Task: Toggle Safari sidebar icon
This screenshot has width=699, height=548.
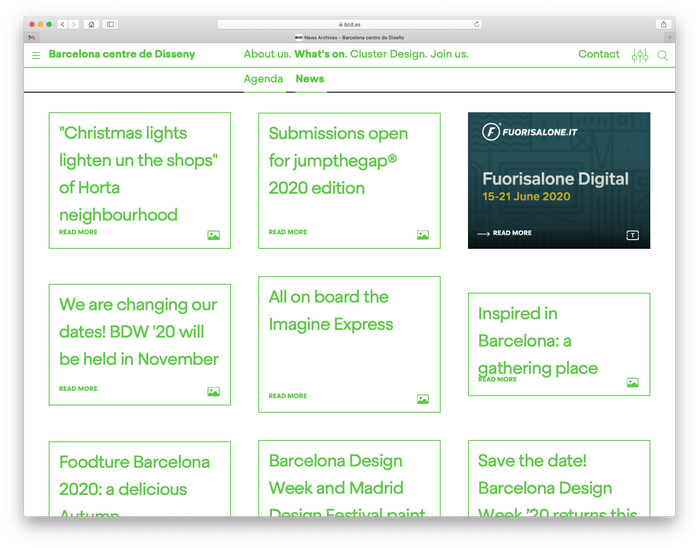Action: (110, 24)
